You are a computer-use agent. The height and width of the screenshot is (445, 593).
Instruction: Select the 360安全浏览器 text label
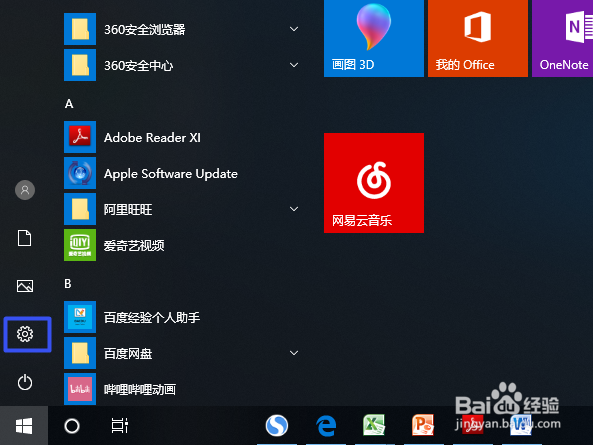145,29
